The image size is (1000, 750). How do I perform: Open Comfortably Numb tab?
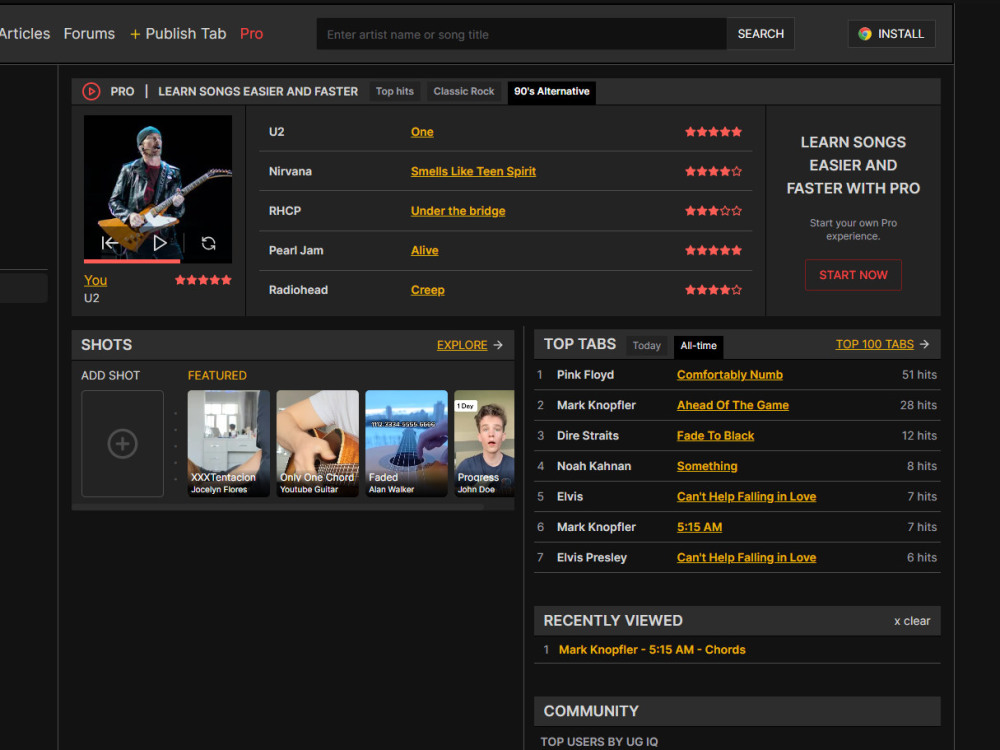pos(730,375)
